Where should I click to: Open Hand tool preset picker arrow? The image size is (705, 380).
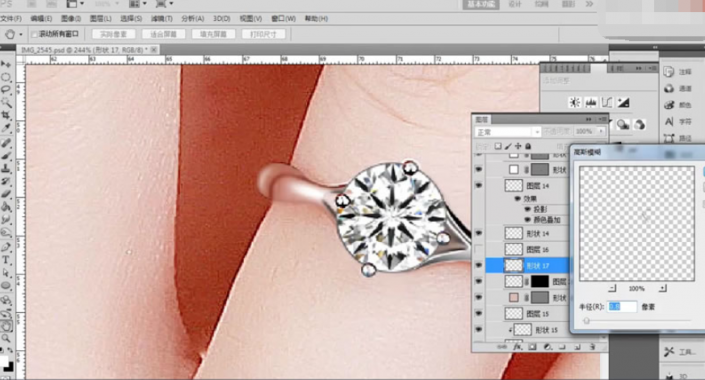point(21,34)
